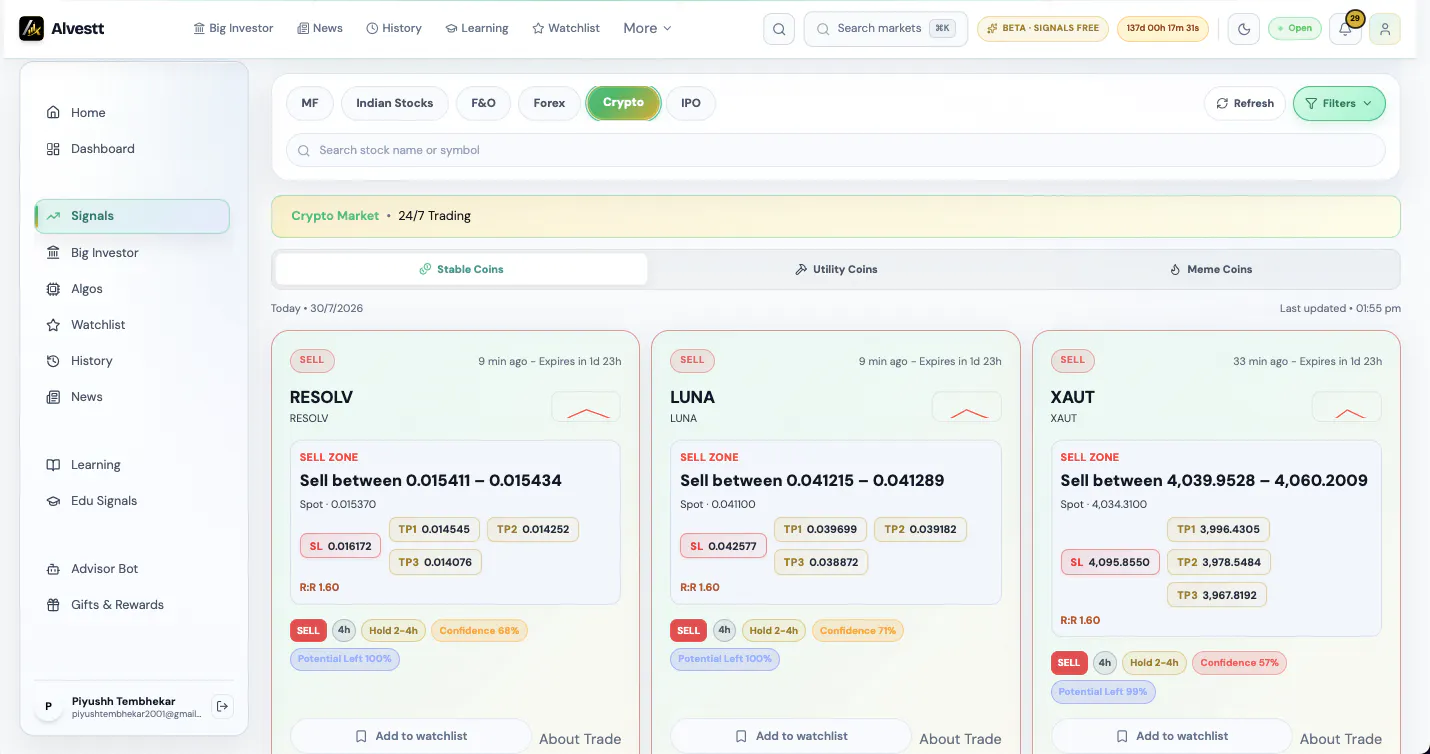Switch to Utility Coins category
Viewport: 1430px width, 754px height.
[x=836, y=269]
